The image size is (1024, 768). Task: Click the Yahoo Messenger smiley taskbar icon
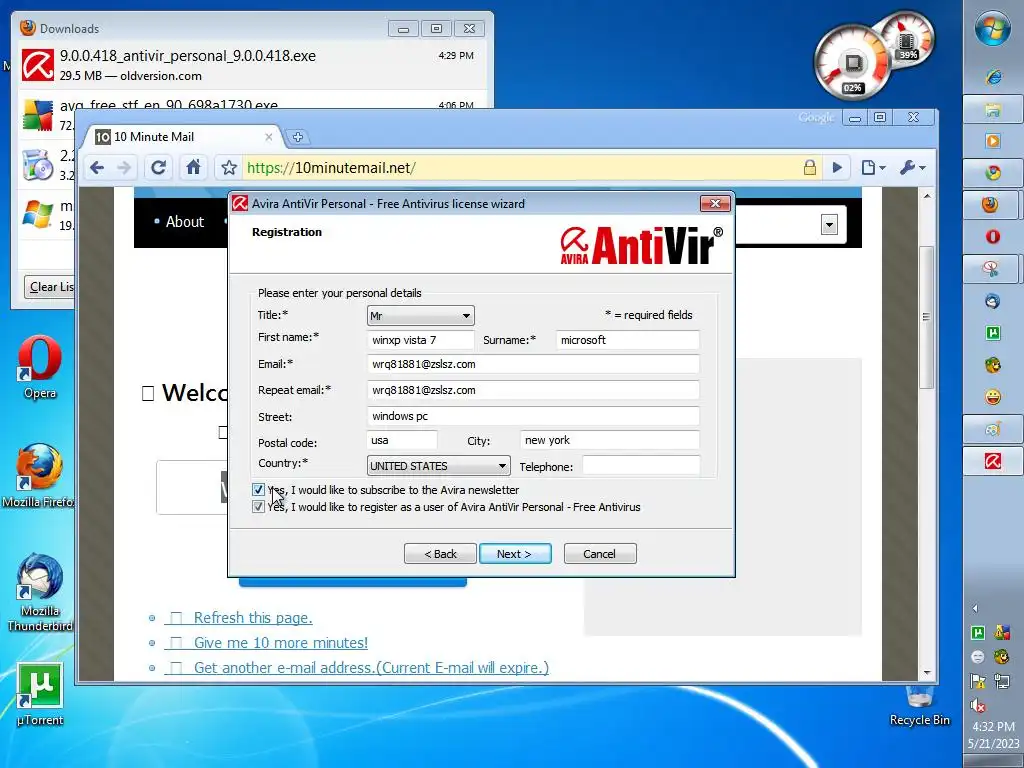993,397
